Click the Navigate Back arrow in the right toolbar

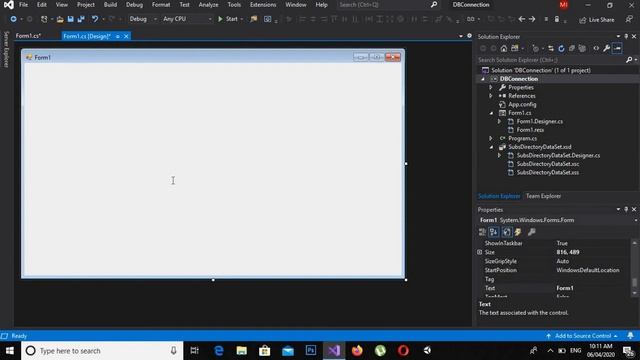pyautogui.click(x=522, y=19)
